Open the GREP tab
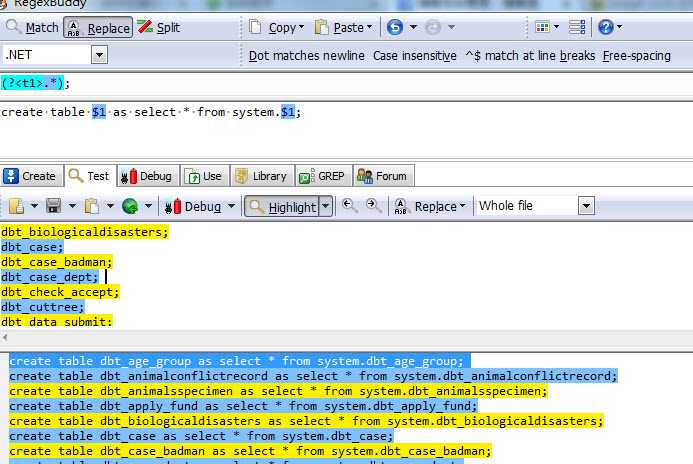 (x=323, y=176)
